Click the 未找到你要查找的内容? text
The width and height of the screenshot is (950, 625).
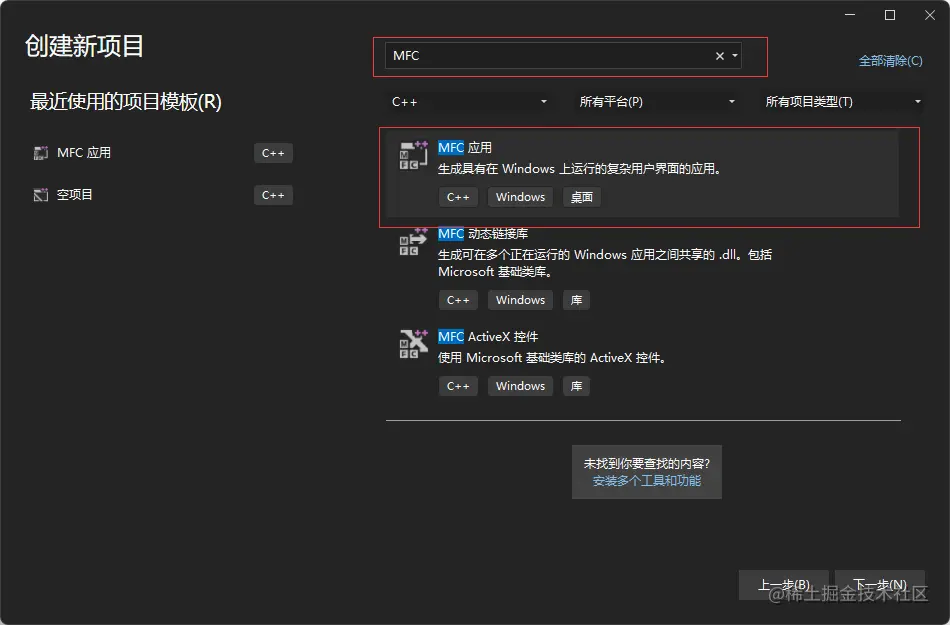[x=646, y=464]
